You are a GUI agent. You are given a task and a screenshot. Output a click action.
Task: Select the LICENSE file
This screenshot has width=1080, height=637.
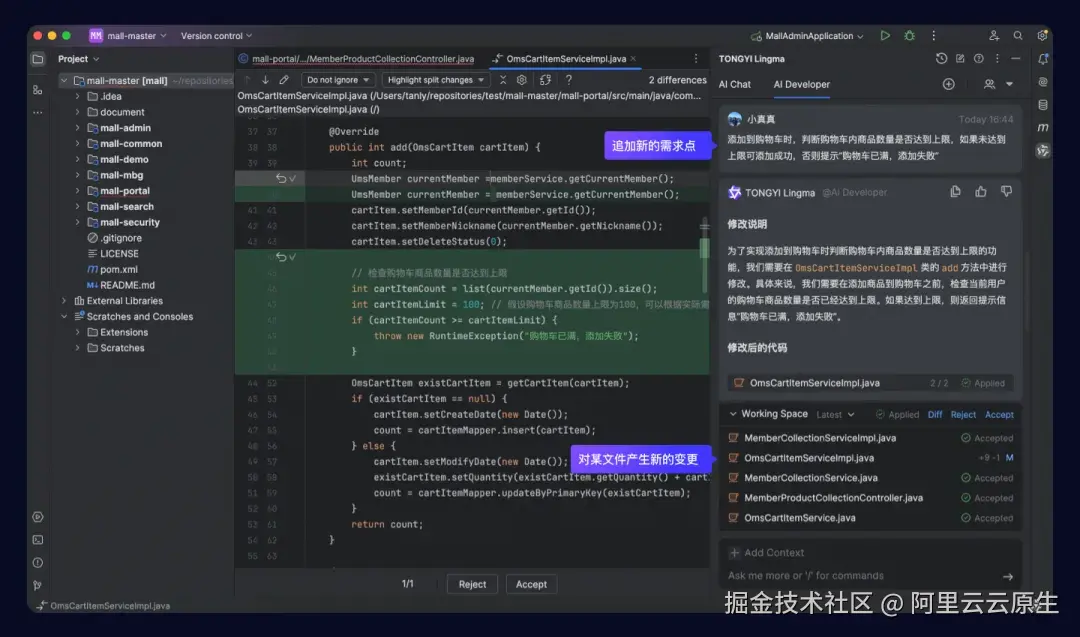(118, 253)
